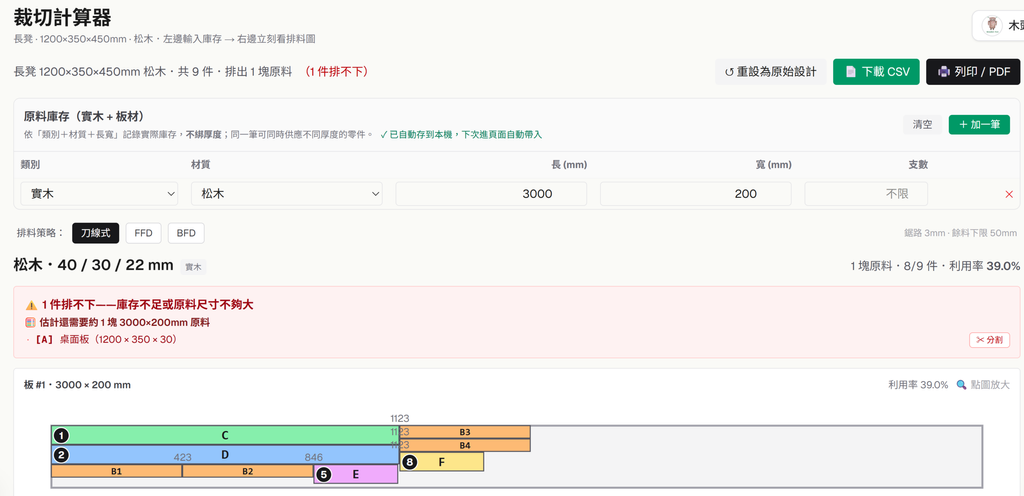The height and width of the screenshot is (496, 1024).
Task: Select the orange B3 piece in layout
Action: pyautogui.click(x=465, y=432)
